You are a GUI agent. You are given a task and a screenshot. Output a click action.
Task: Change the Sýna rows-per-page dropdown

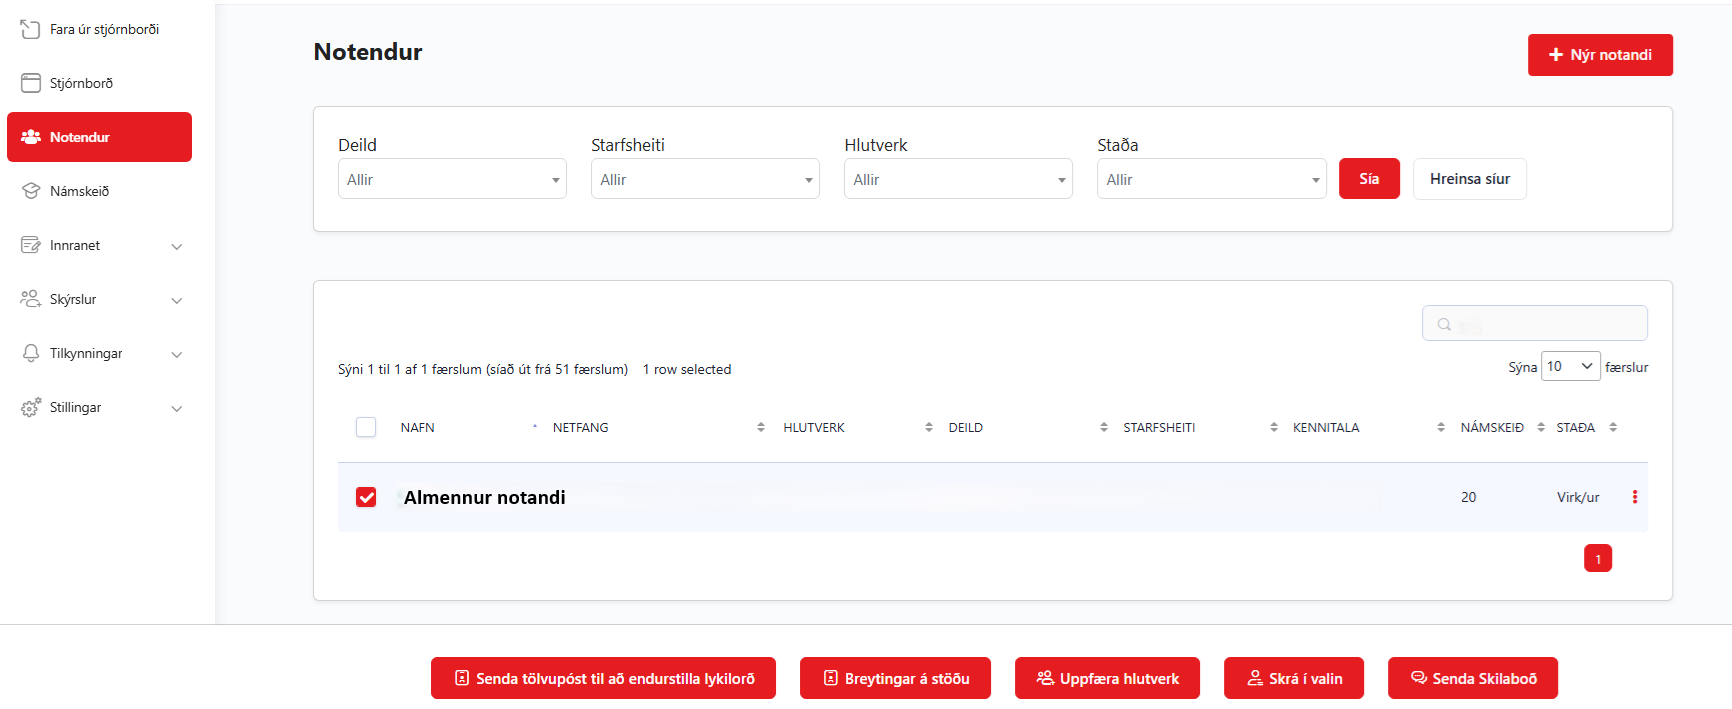(x=1570, y=367)
